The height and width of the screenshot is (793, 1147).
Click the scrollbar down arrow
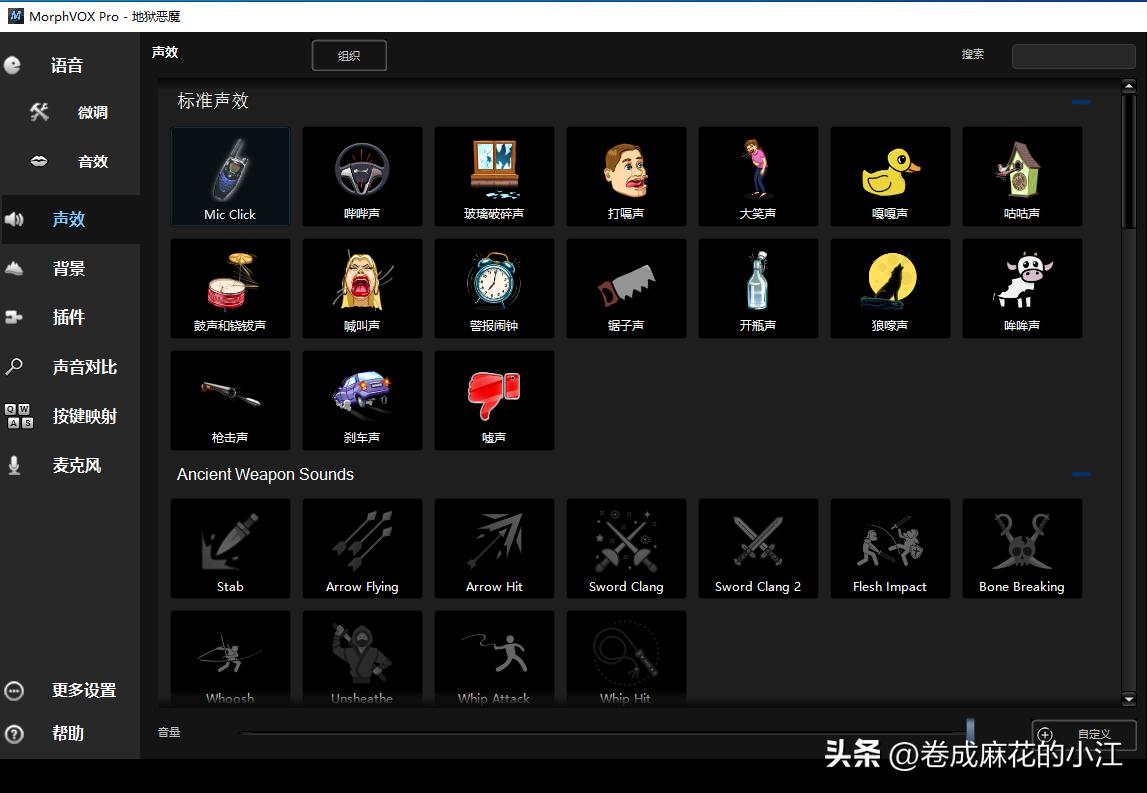[1129, 699]
